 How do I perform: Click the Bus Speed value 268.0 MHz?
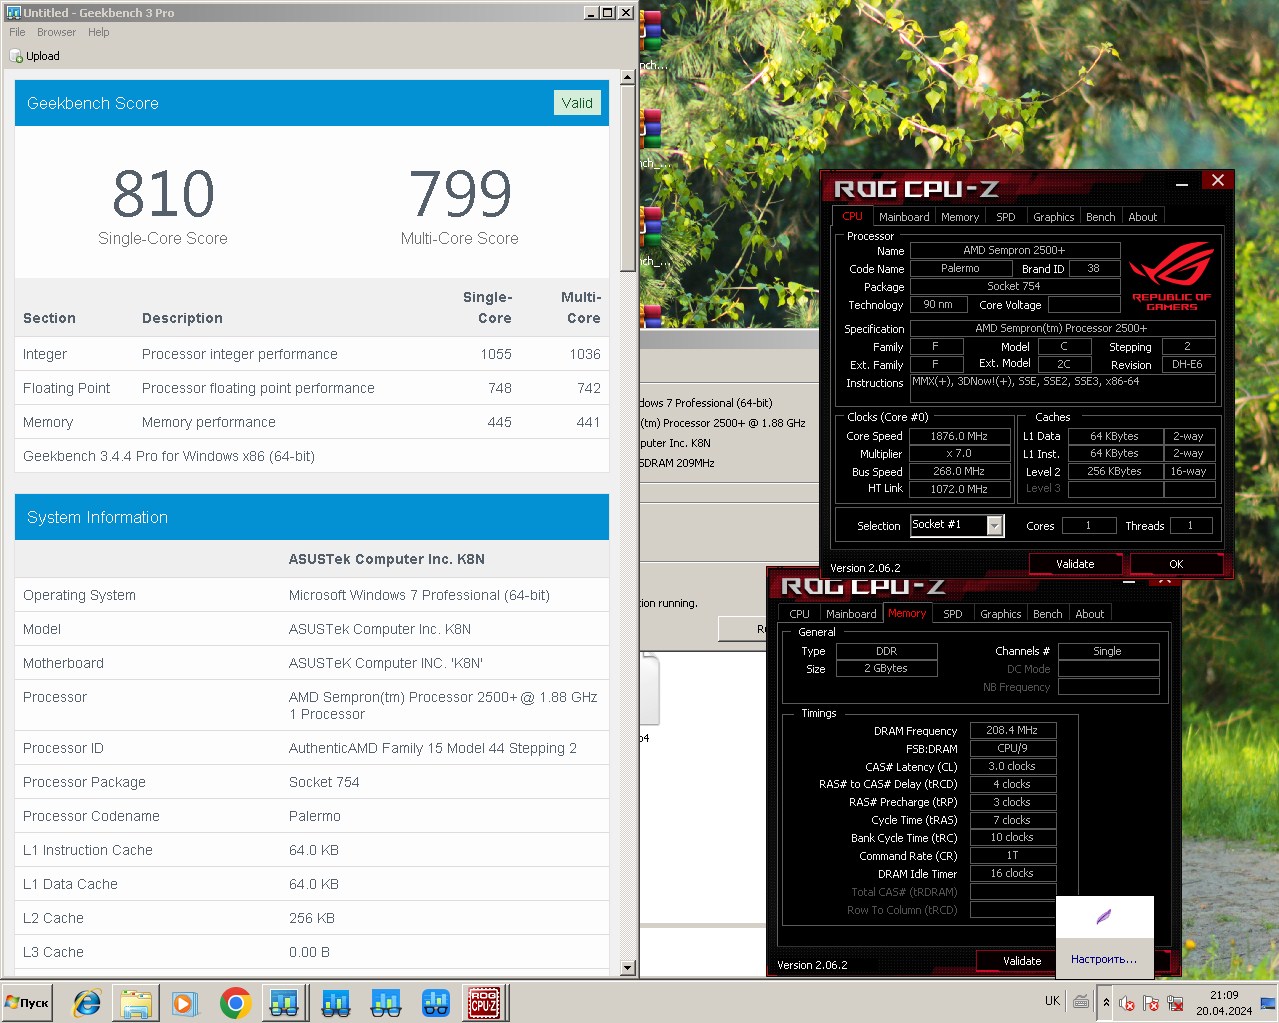coord(959,471)
